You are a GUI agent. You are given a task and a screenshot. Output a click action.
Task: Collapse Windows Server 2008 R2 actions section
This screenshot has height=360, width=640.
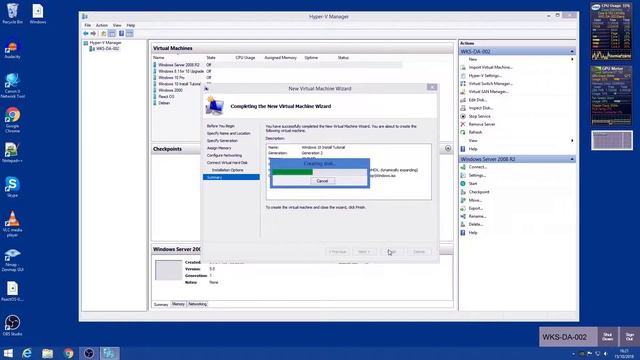tap(572, 159)
